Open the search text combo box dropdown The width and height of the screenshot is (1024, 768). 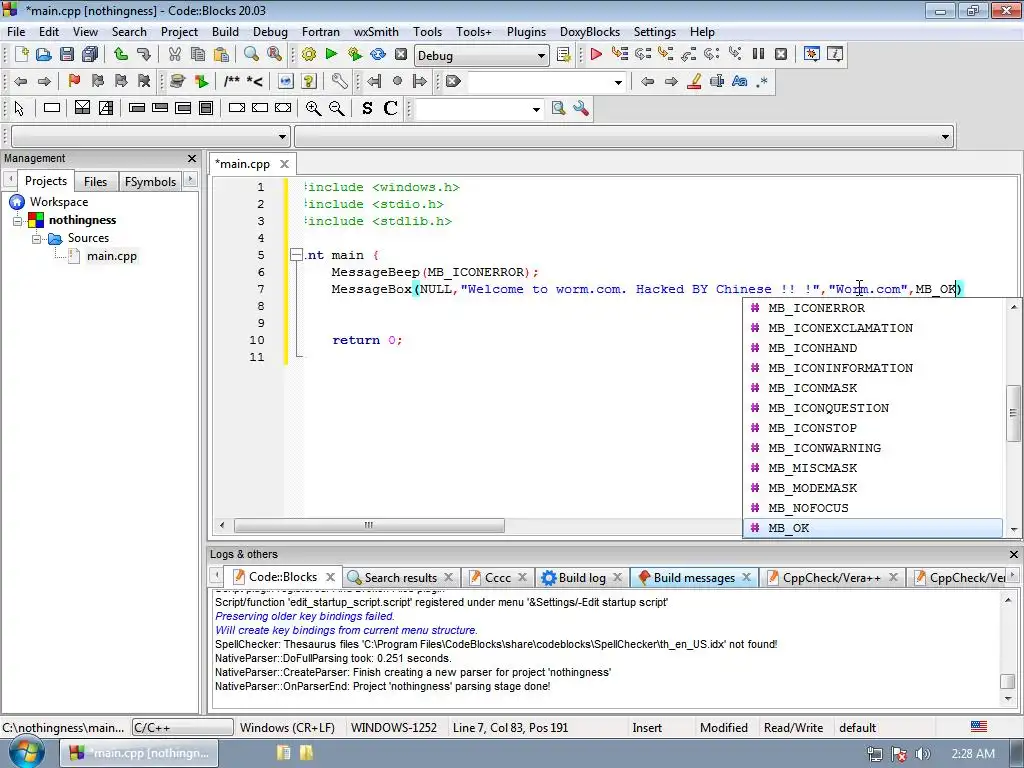click(x=618, y=82)
